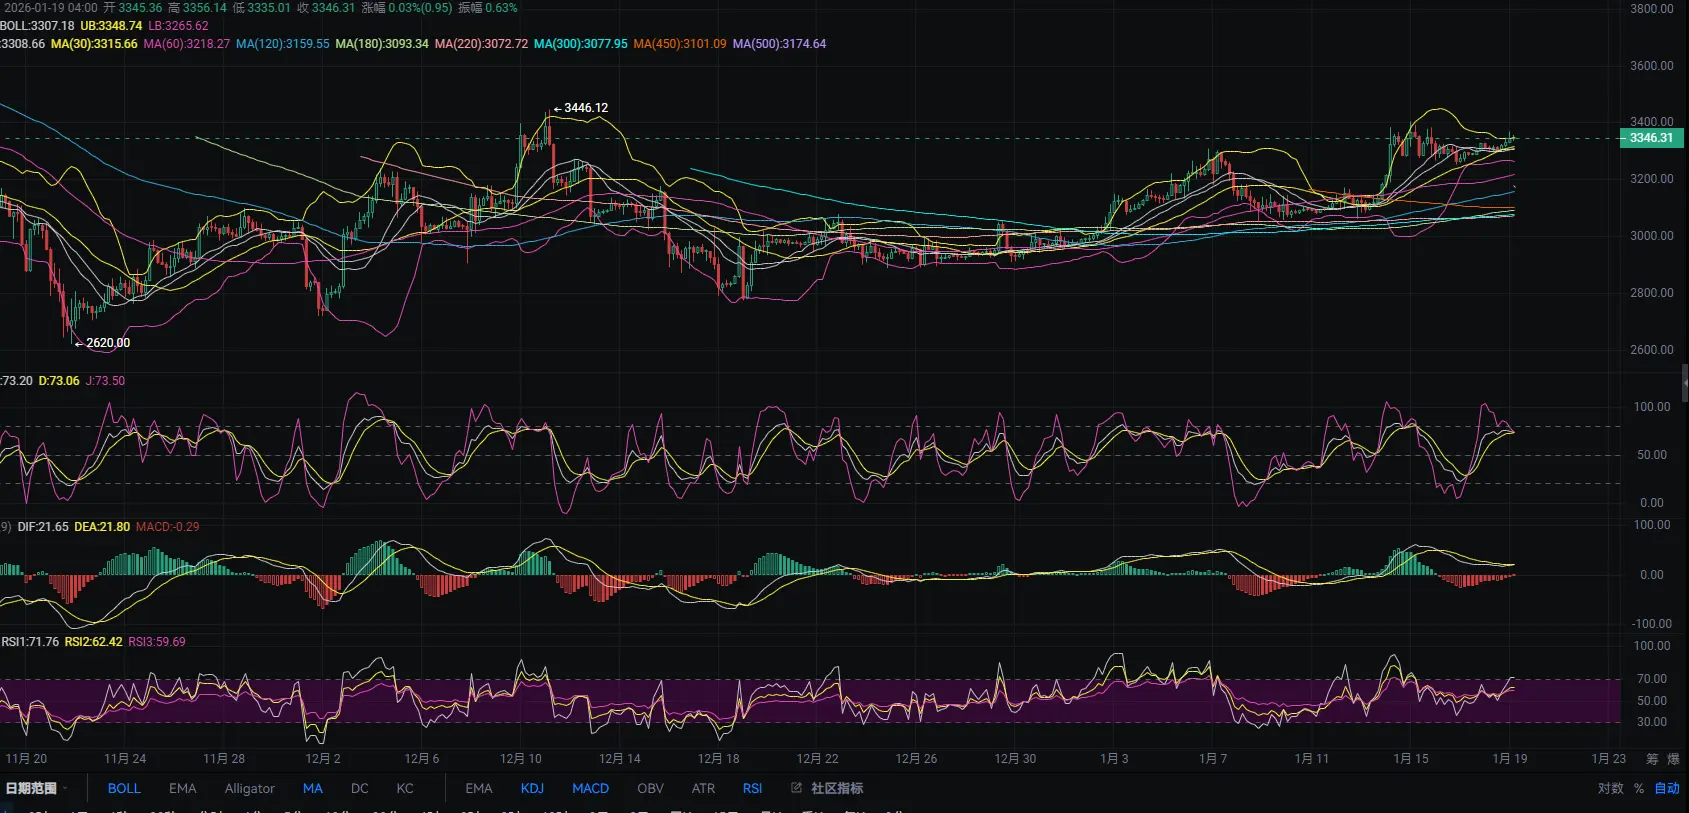
Task: Enable the ATR sub-indicator
Action: (703, 788)
